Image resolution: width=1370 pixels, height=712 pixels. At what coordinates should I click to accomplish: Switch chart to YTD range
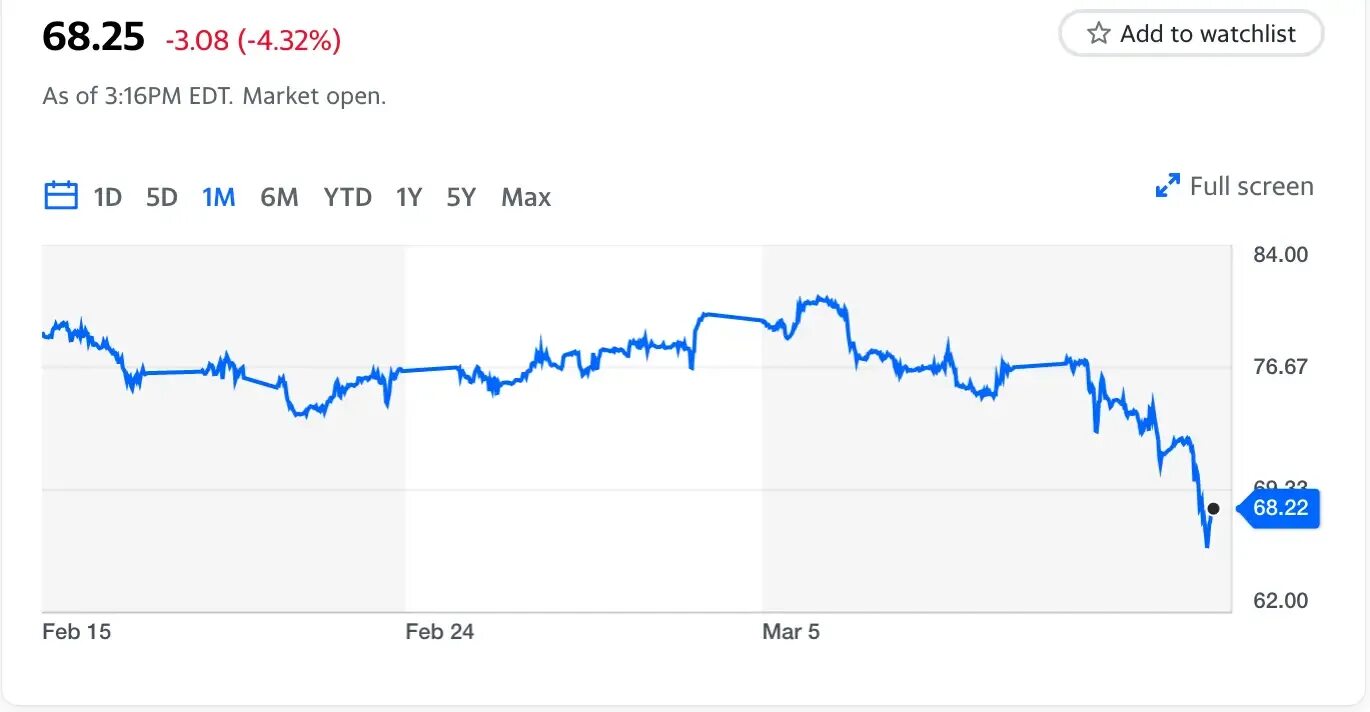click(x=347, y=197)
